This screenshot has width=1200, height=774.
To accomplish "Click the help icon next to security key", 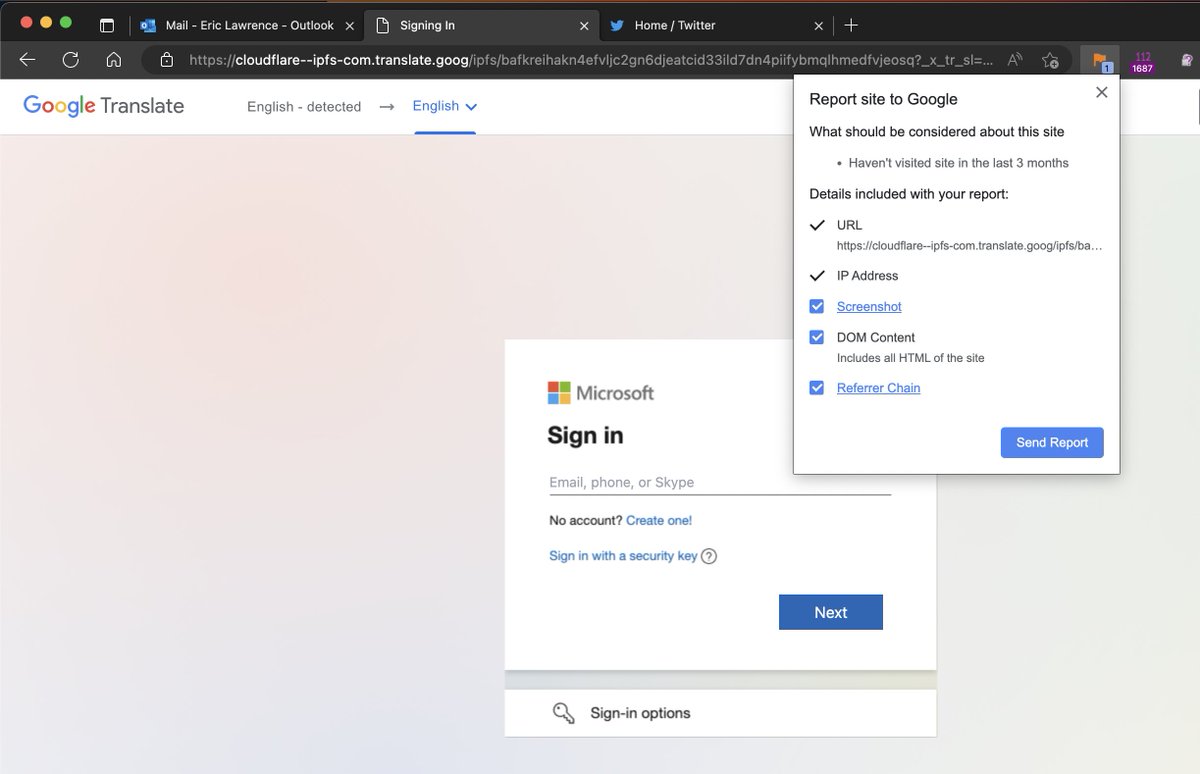I will pyautogui.click(x=709, y=556).
